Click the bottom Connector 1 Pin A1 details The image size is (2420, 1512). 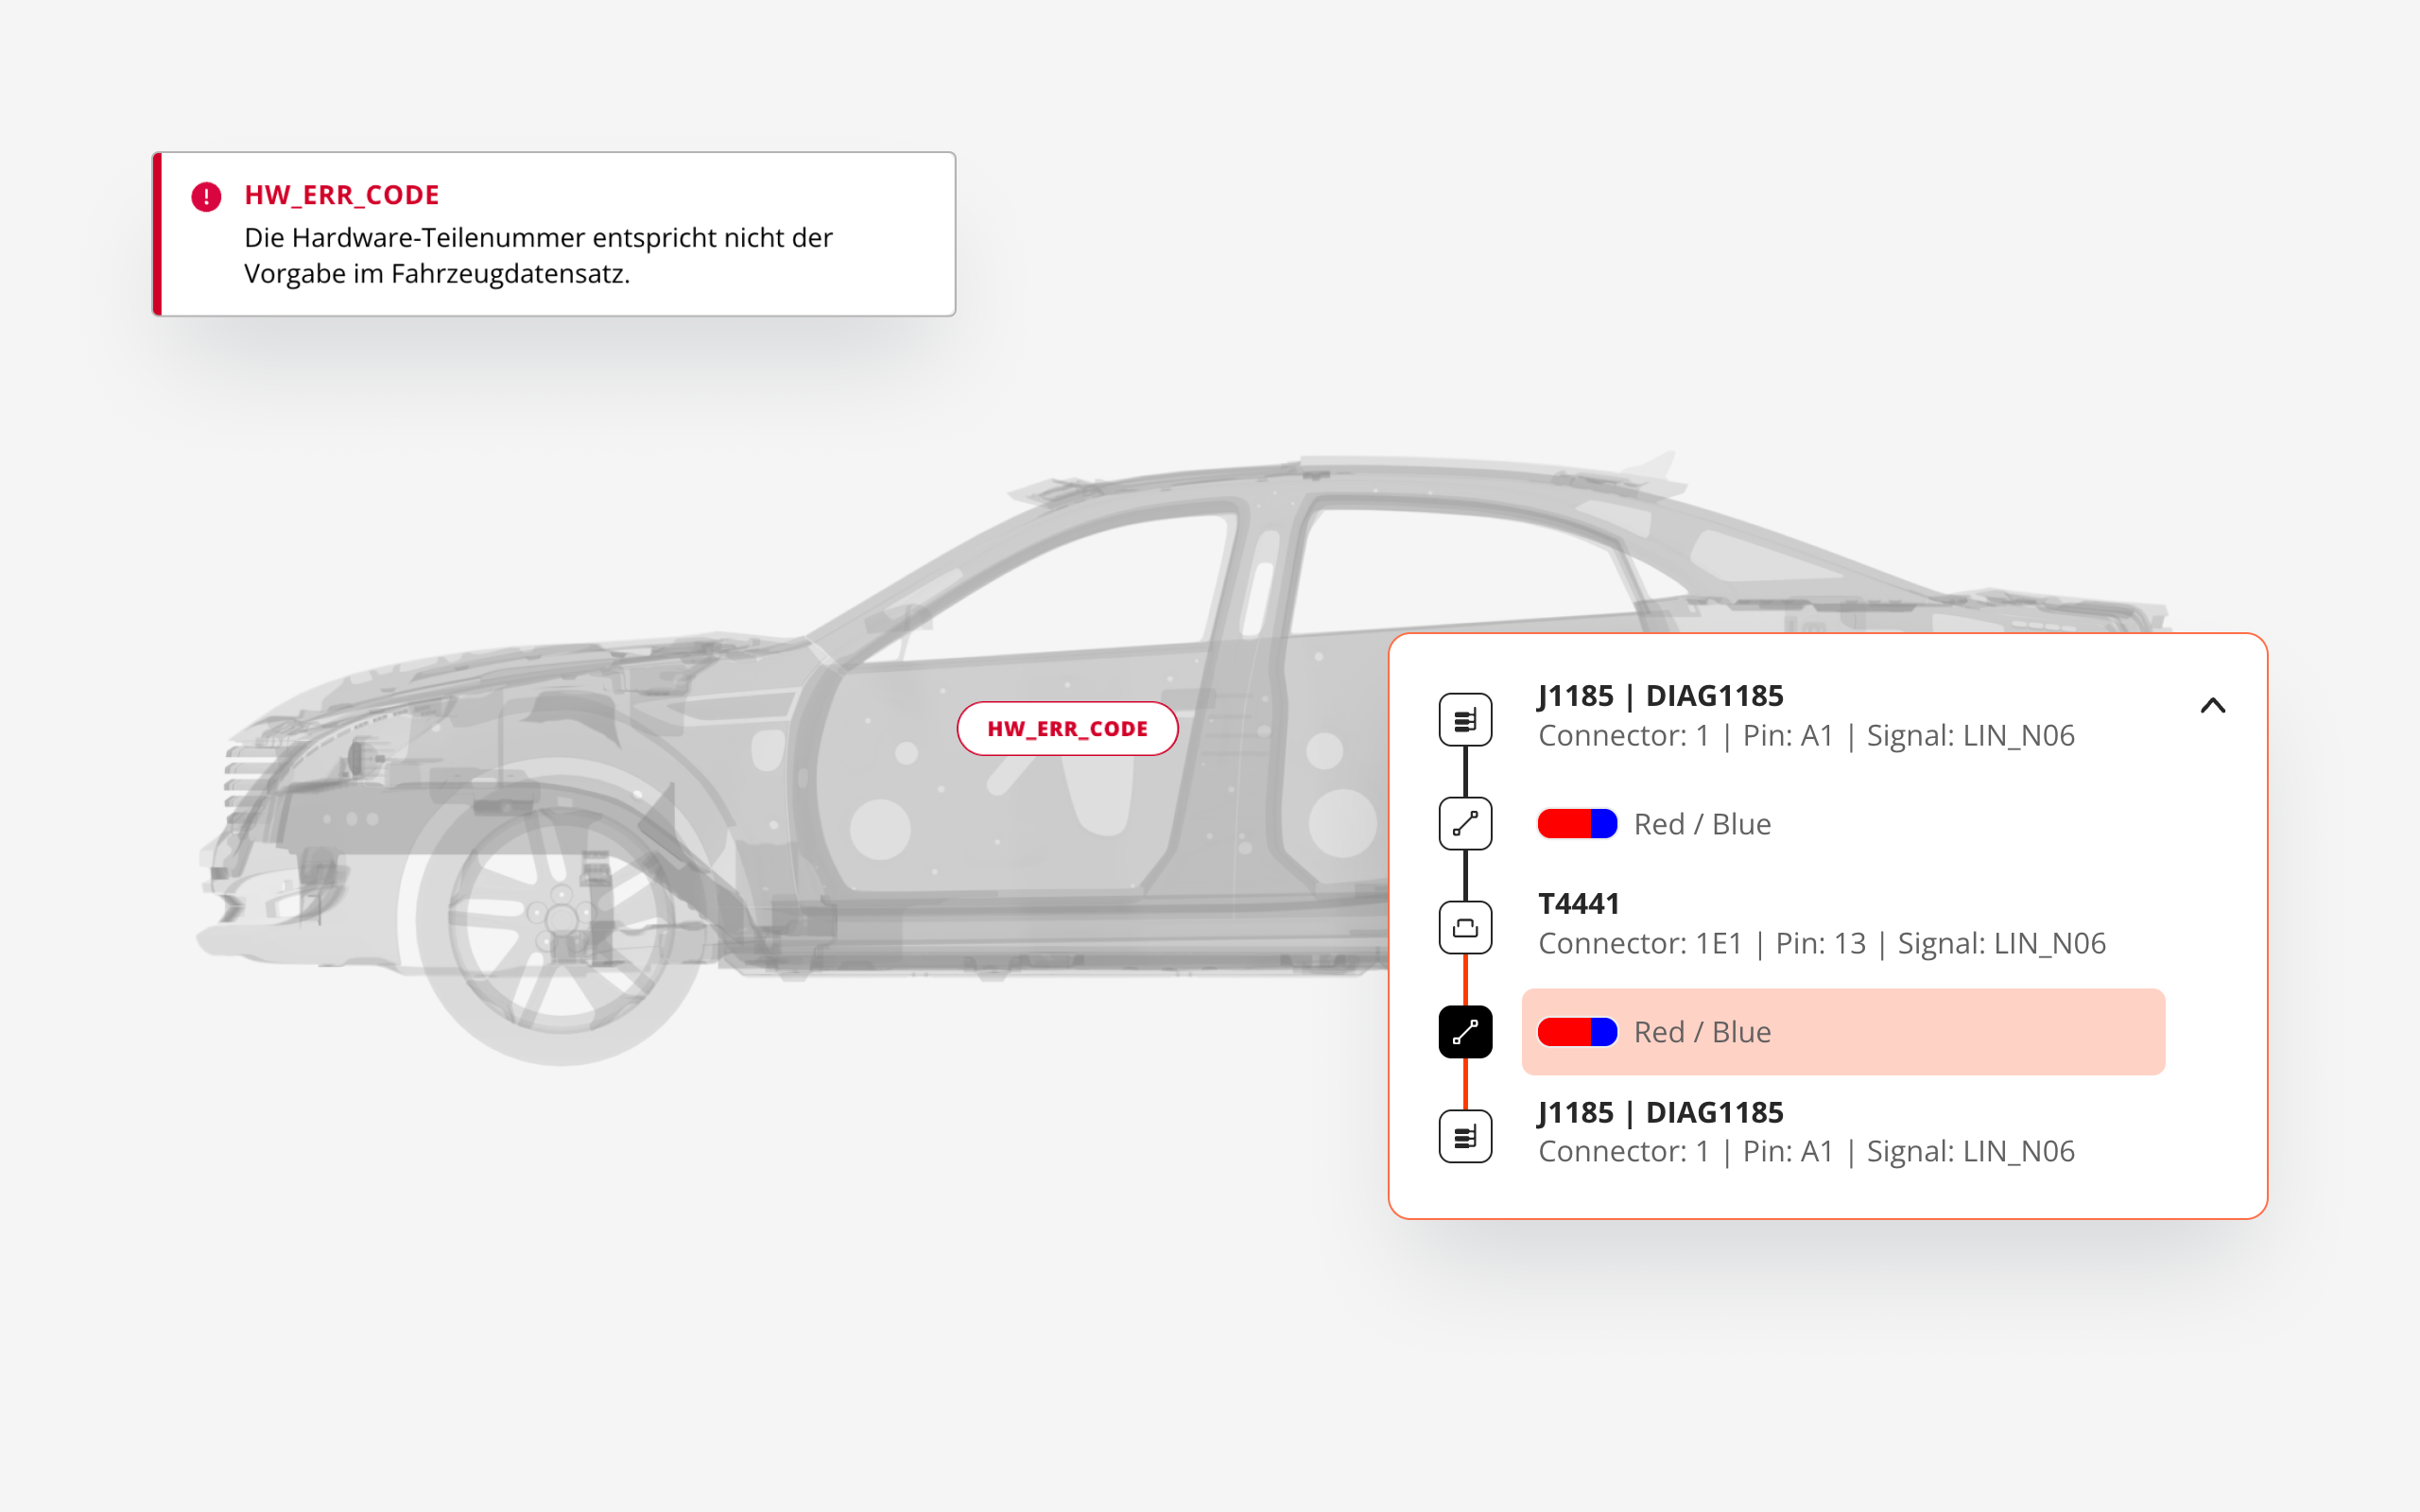pos(1806,1151)
